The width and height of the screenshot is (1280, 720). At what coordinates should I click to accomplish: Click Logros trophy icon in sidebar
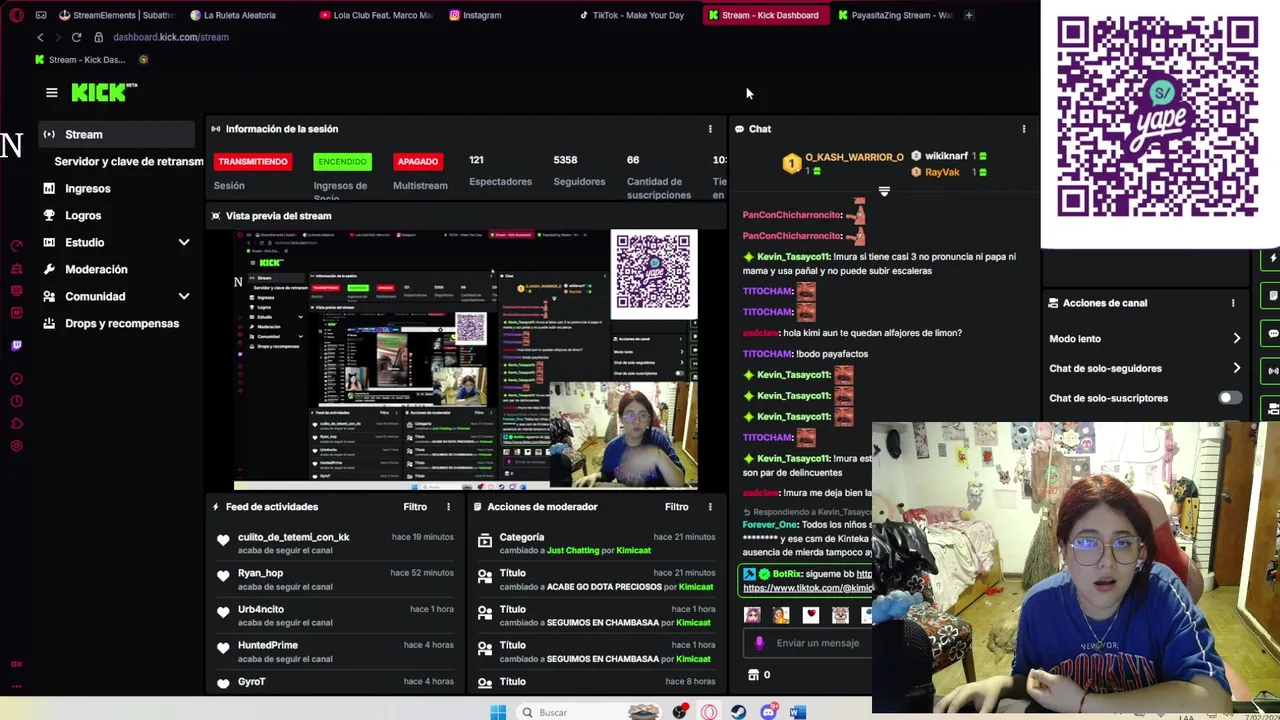point(49,215)
